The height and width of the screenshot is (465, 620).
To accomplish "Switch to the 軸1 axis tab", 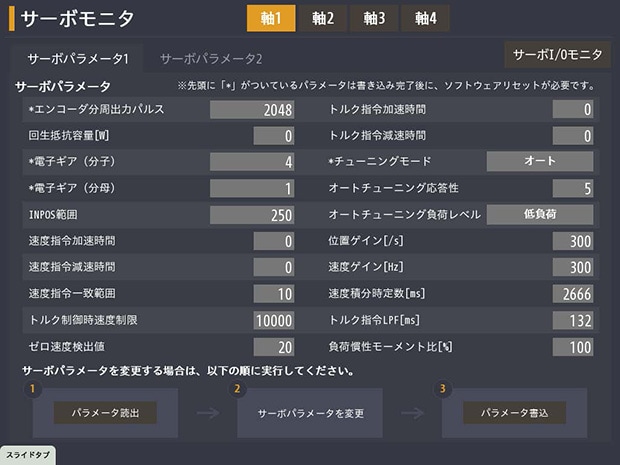I will coord(271,18).
